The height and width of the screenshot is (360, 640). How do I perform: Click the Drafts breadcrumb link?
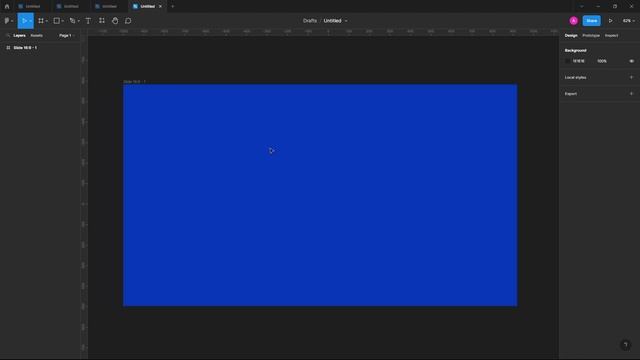(310, 21)
